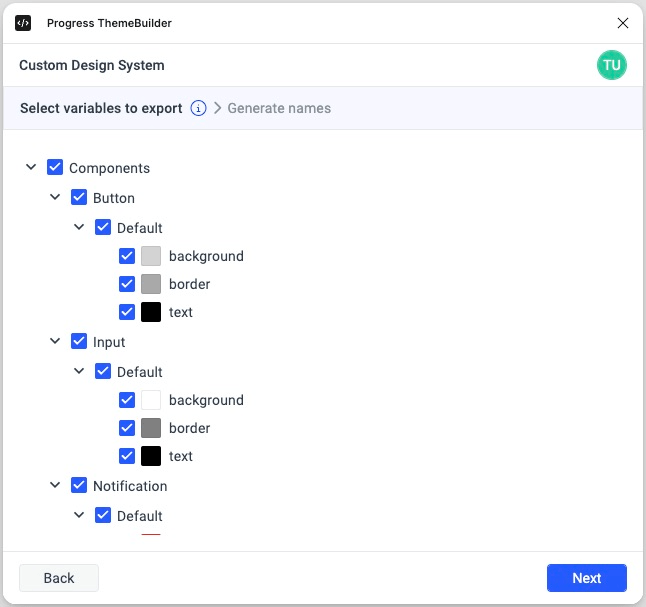Click the Progress ThemeBuilder code logo icon

pyautogui.click(x=23, y=23)
